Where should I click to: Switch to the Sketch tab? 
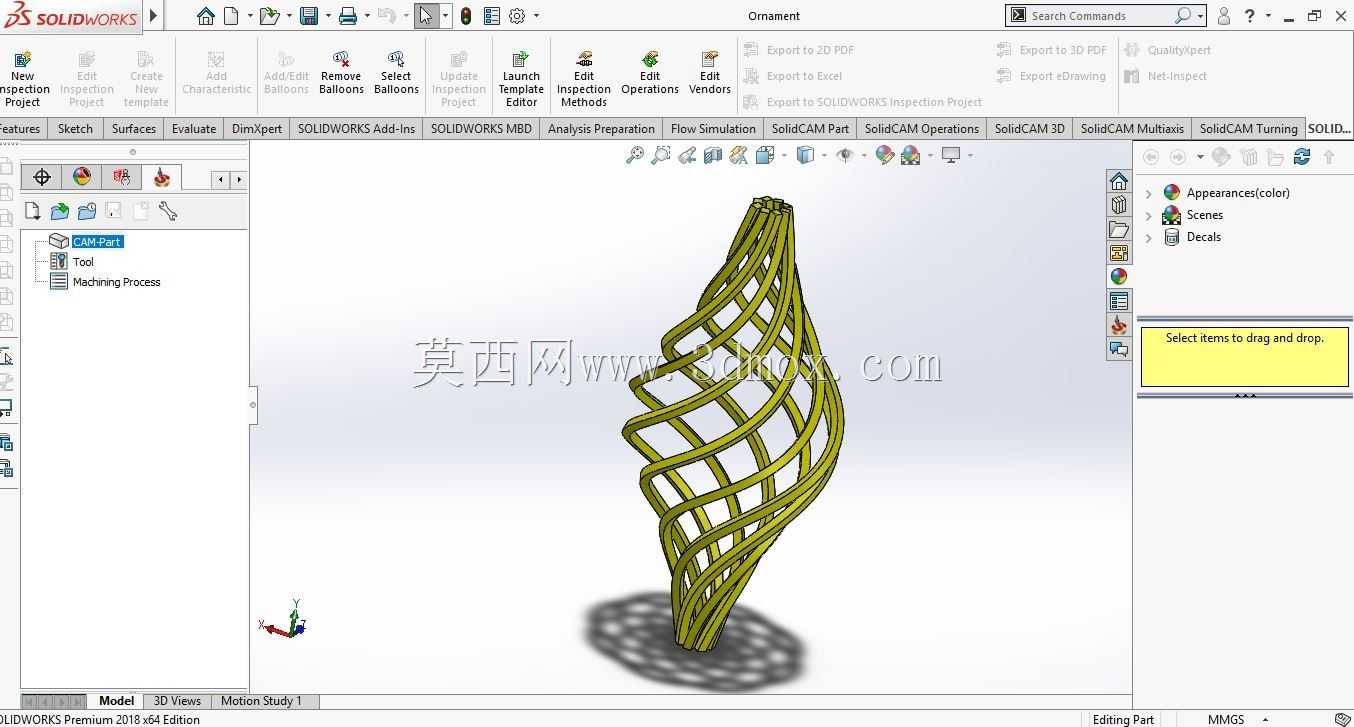(x=75, y=128)
